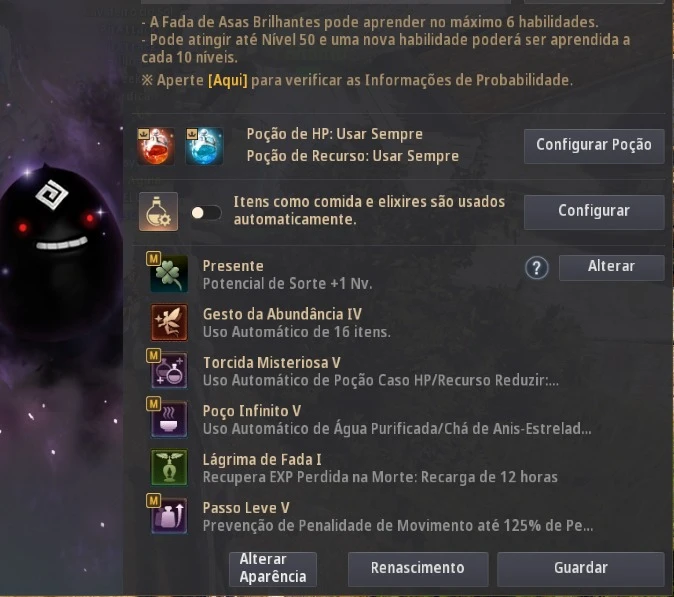The image size is (674, 597).
Task: Select the Poço Infinito V bowl icon
Action: click(169, 419)
